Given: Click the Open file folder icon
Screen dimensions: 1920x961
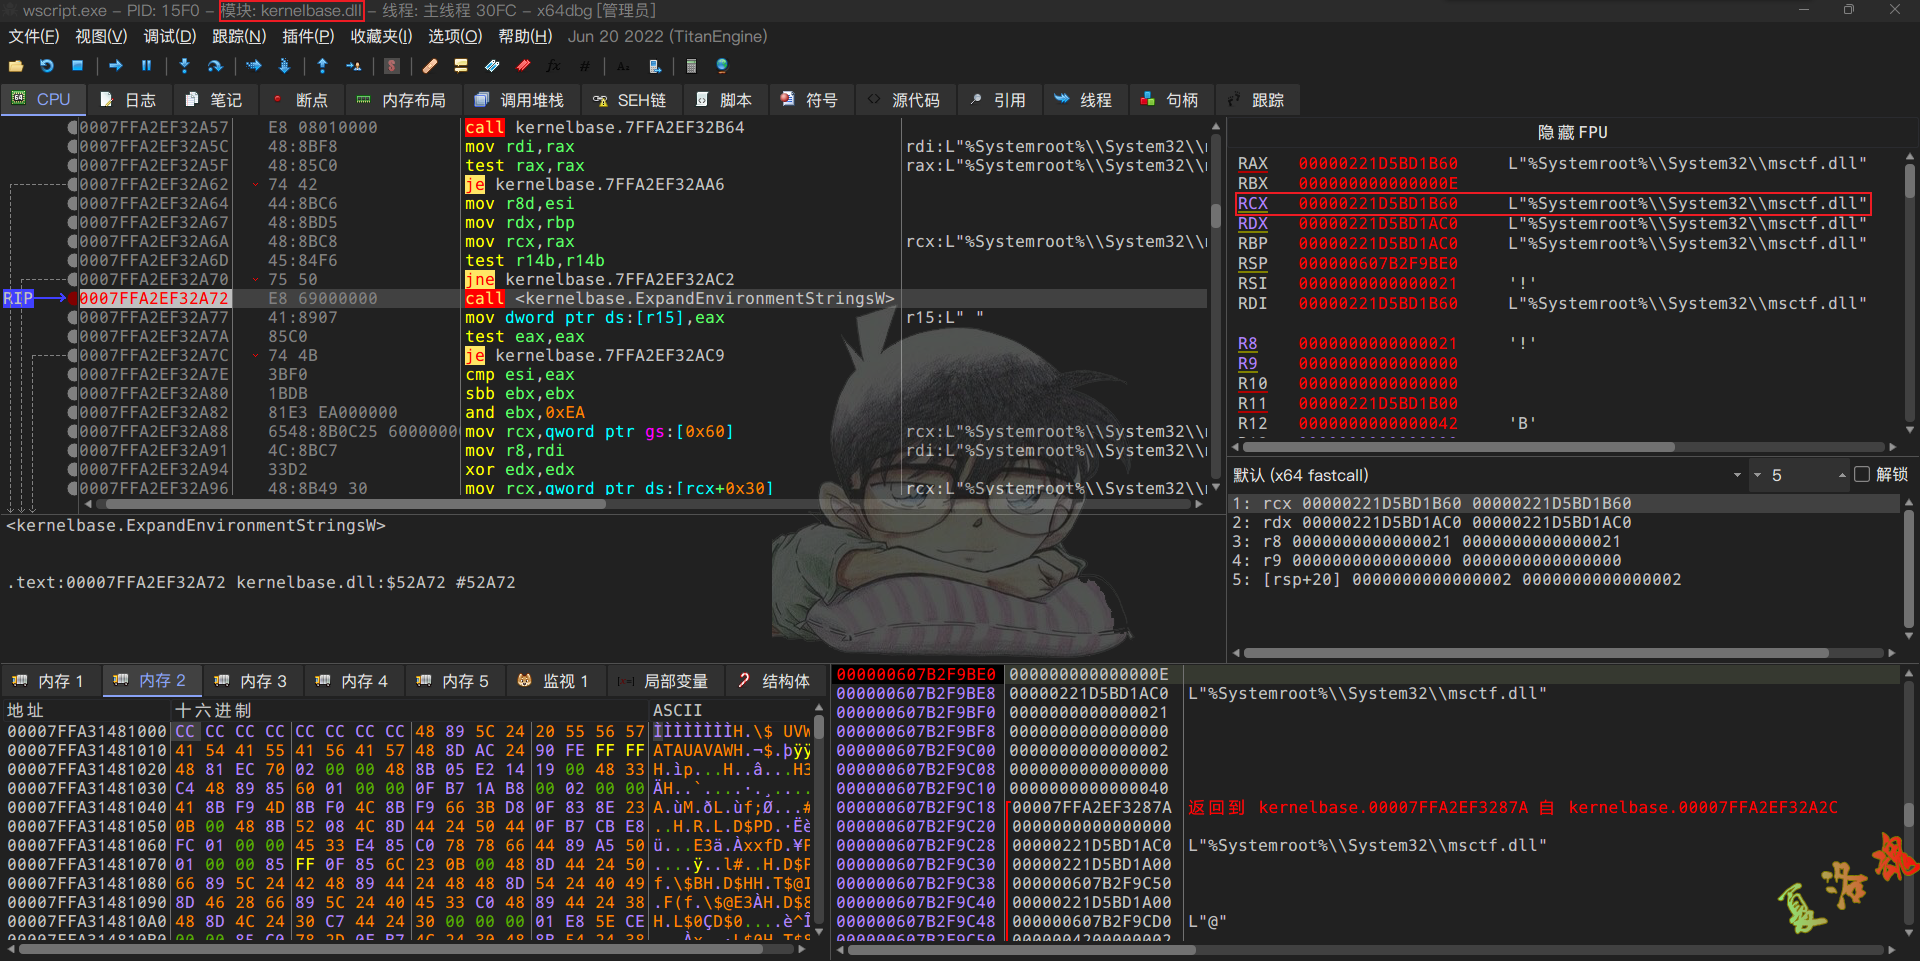Looking at the screenshot, I should 16,66.
